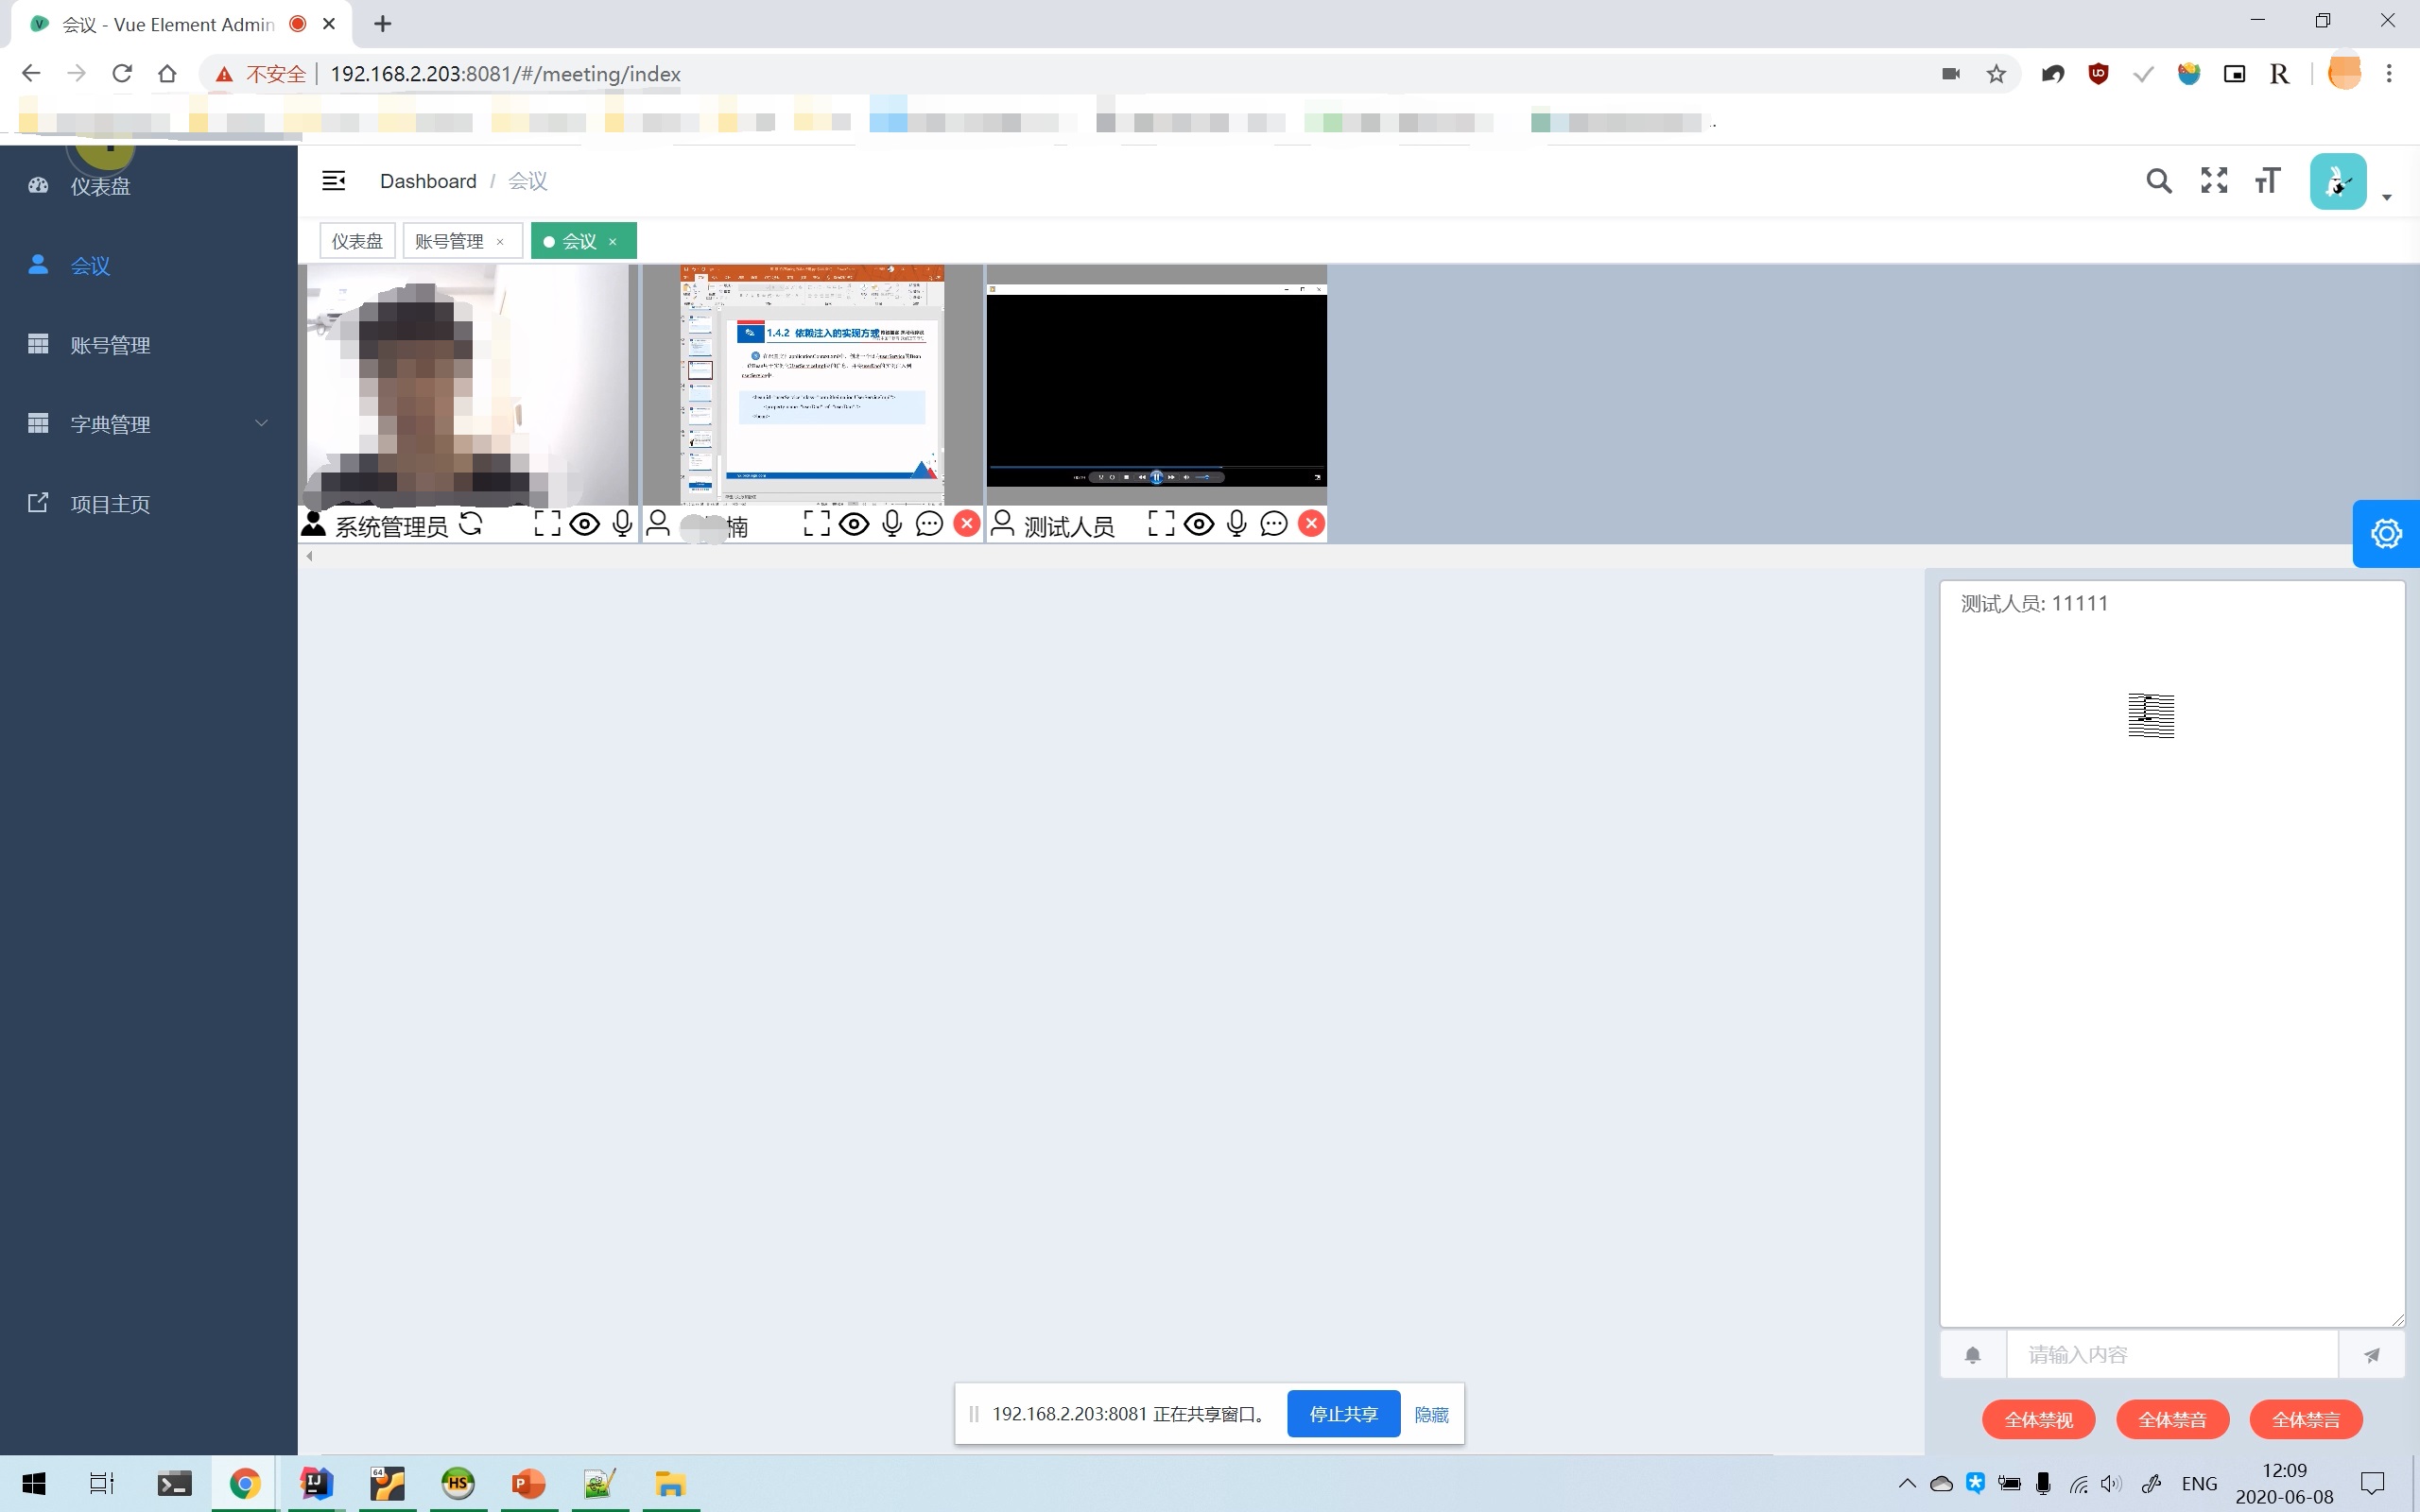Click the send paper-plane icon in chat
The width and height of the screenshot is (2420, 1512).
pyautogui.click(x=2371, y=1355)
